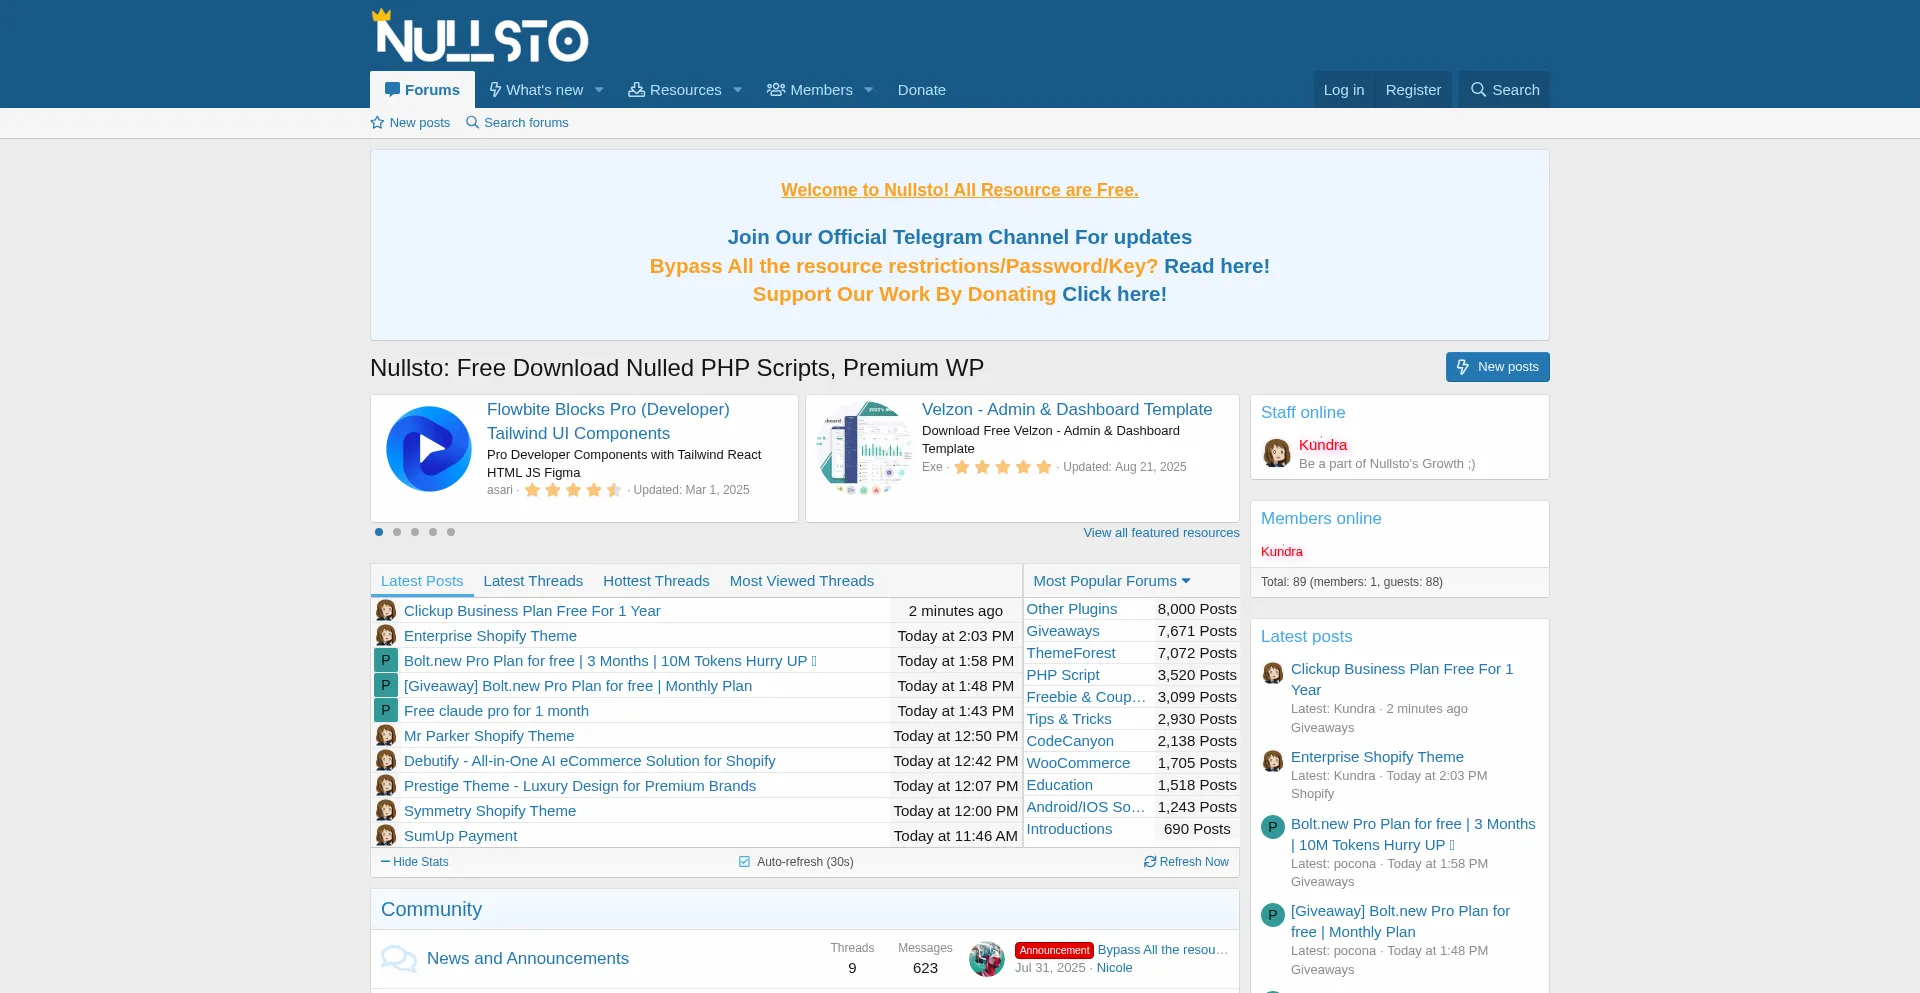This screenshot has height=993, width=1920.
Task: Select the fourth featured carousel dot
Action: (x=433, y=532)
